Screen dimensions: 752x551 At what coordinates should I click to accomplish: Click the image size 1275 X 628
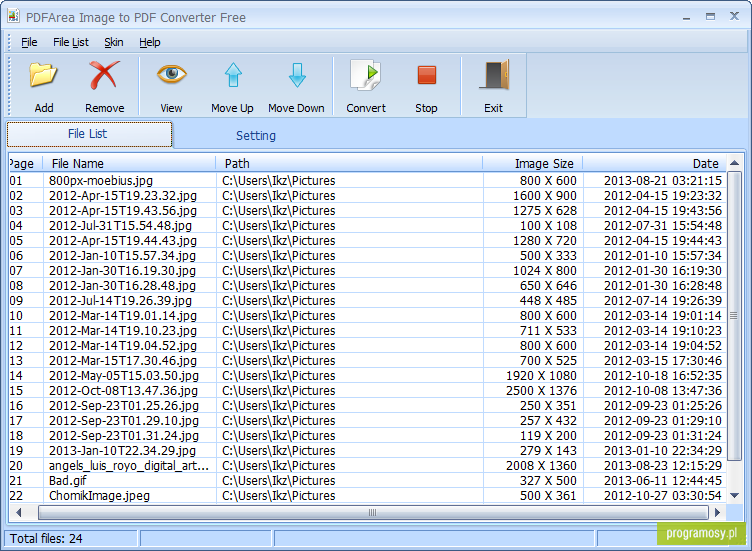[x=545, y=211]
